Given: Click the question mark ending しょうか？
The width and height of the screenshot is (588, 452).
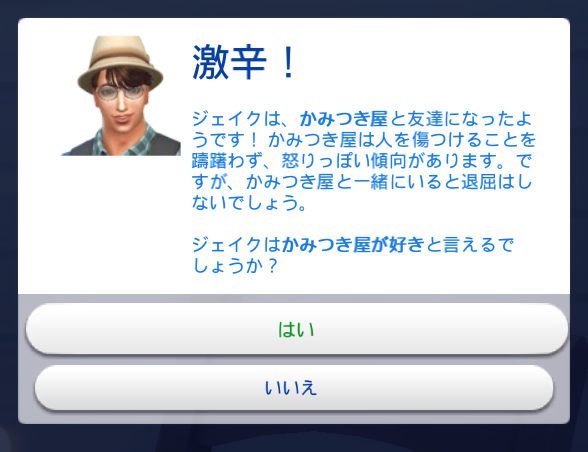Looking at the screenshot, I should tap(273, 266).
